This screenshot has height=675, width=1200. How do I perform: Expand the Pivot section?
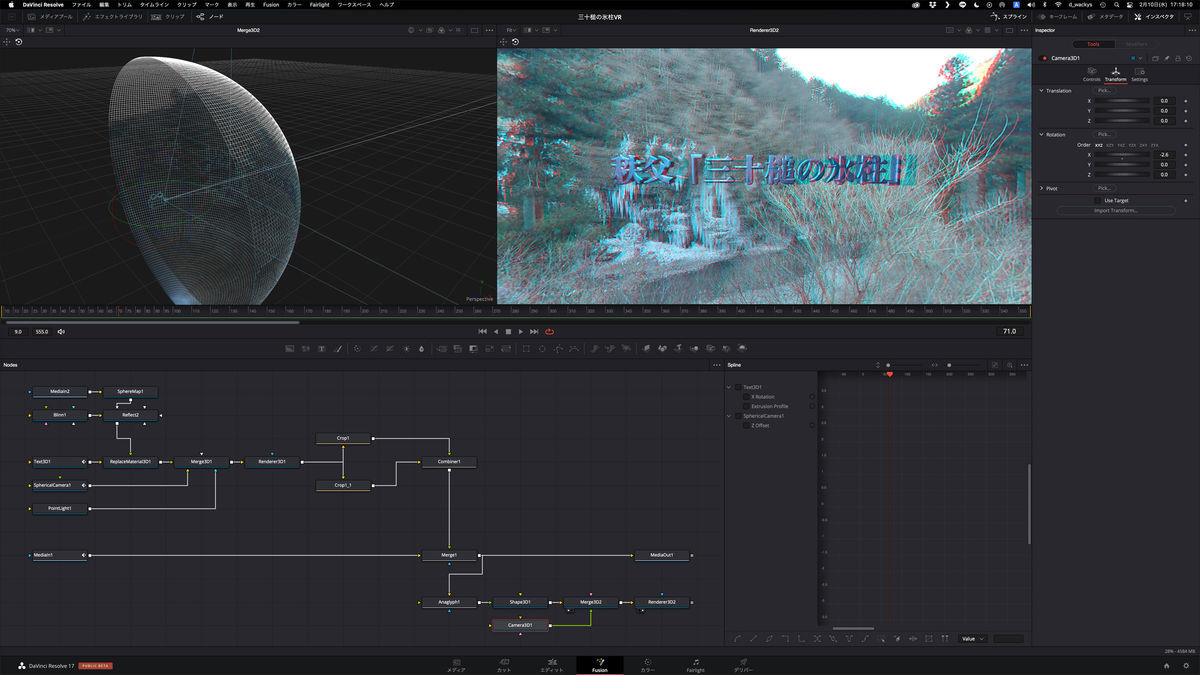tap(1041, 188)
